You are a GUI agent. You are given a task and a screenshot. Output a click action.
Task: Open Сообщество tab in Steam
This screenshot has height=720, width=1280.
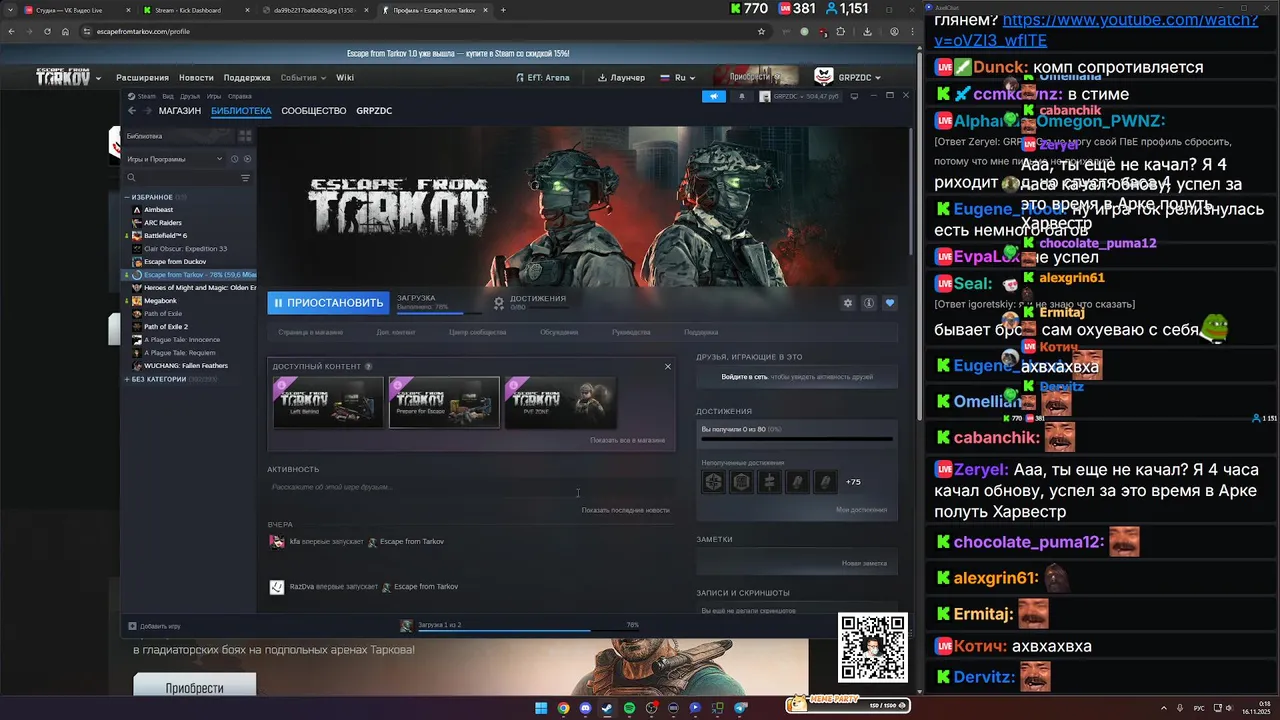pyautogui.click(x=314, y=111)
